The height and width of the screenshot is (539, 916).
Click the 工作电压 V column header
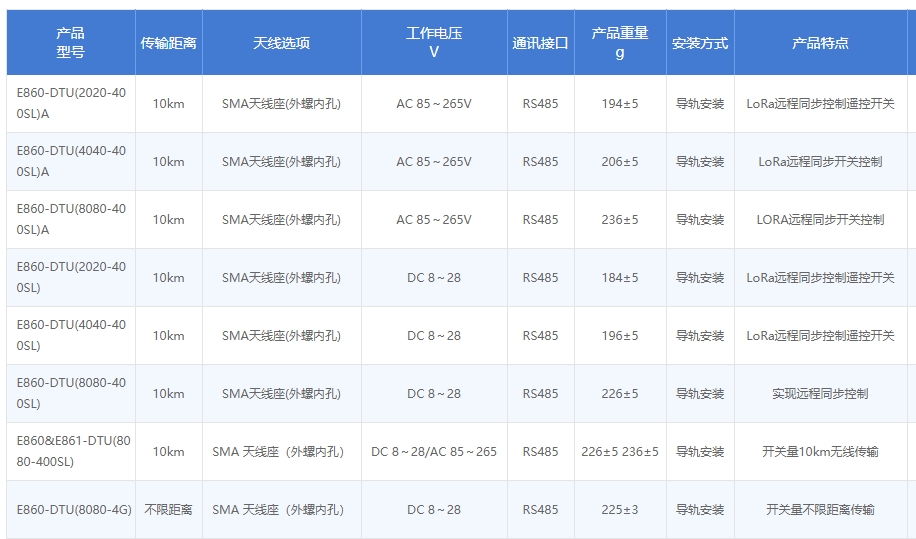point(434,42)
